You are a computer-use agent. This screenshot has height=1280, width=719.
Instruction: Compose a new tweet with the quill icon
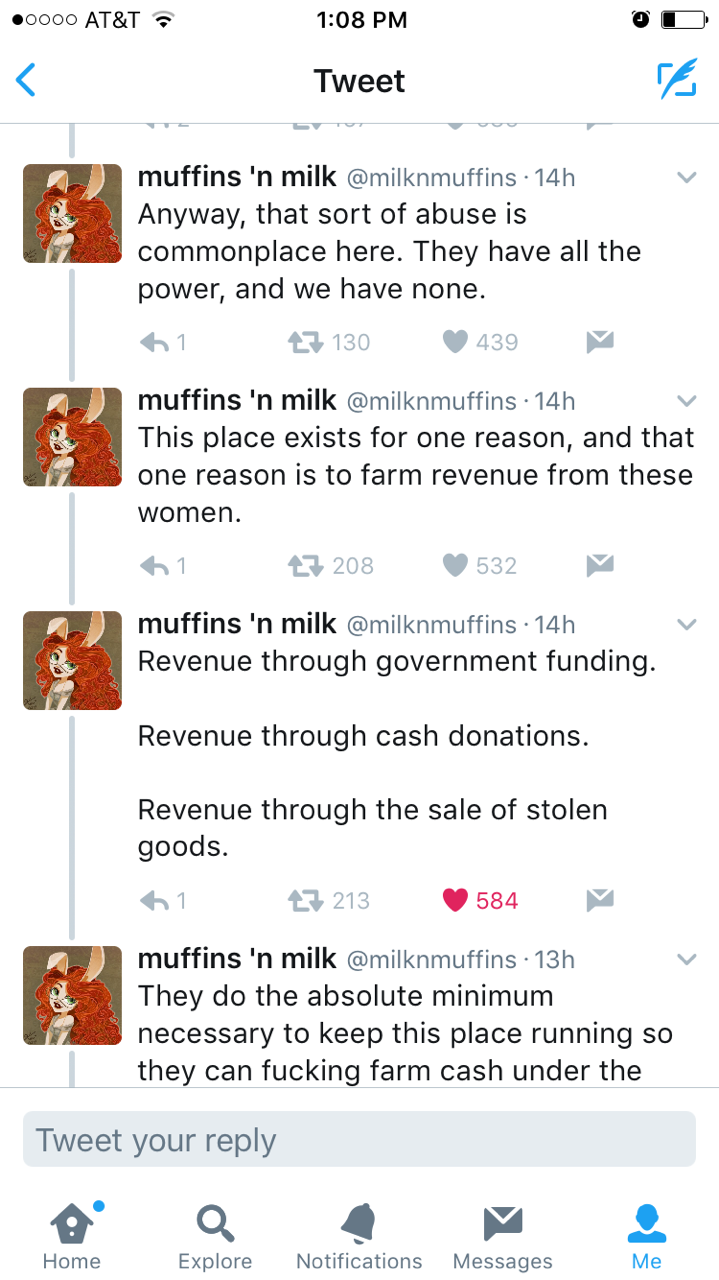(x=676, y=80)
